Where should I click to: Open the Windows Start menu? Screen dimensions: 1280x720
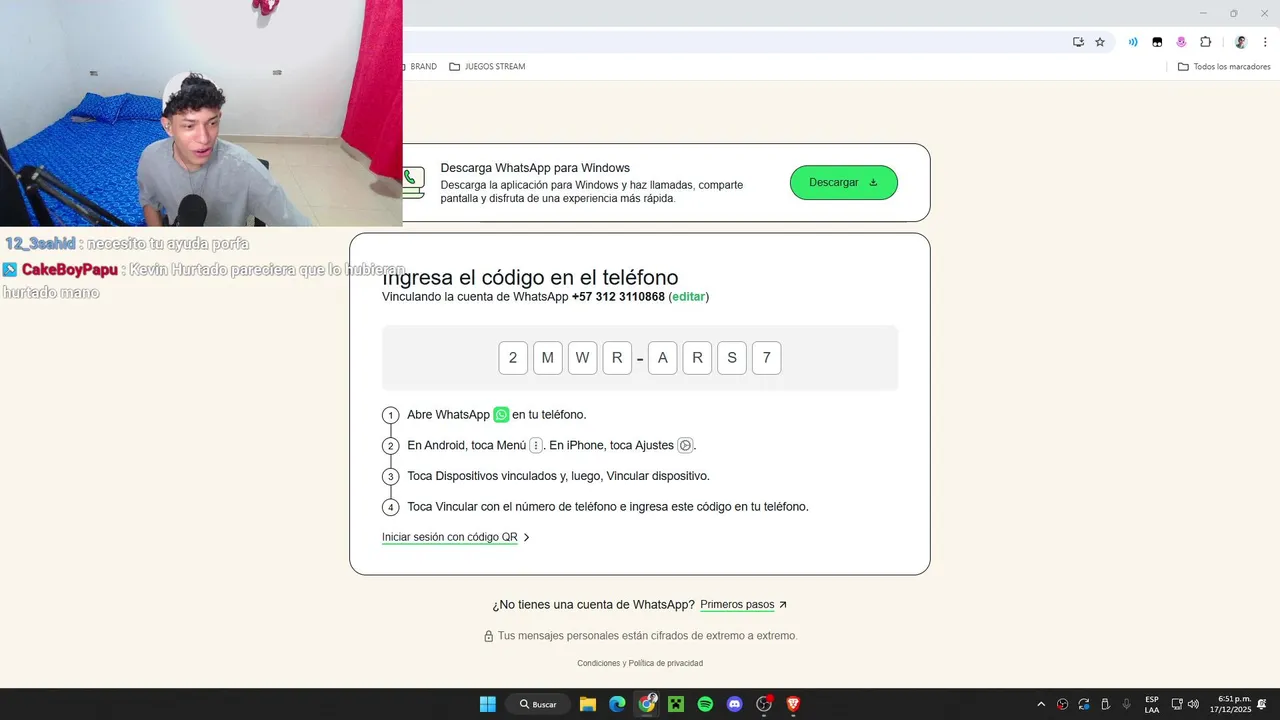tap(487, 704)
